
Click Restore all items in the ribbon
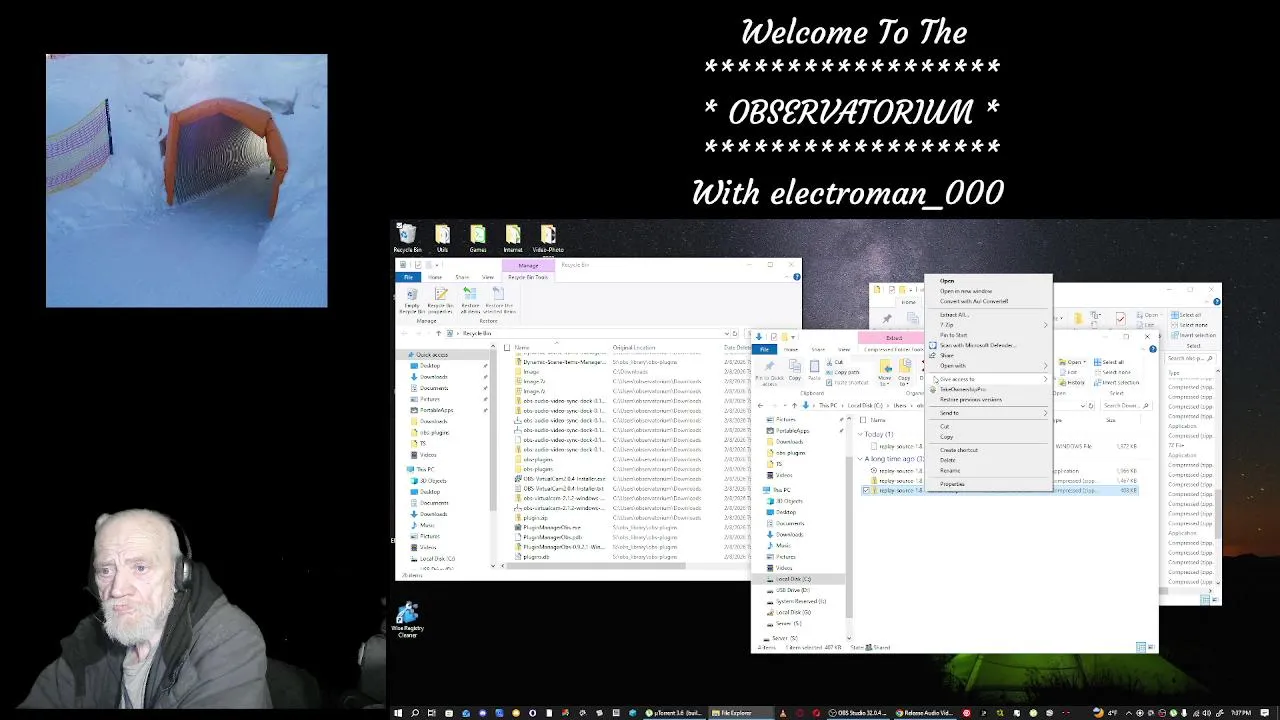(470, 300)
